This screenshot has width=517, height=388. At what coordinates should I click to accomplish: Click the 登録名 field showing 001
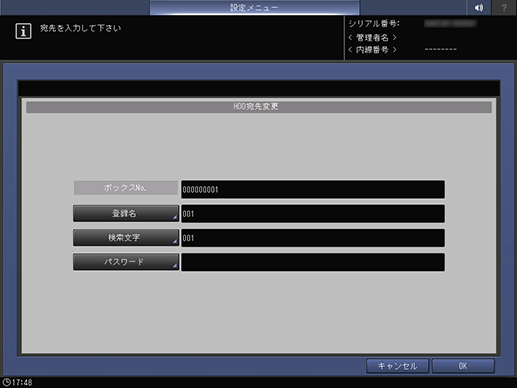[313, 214]
